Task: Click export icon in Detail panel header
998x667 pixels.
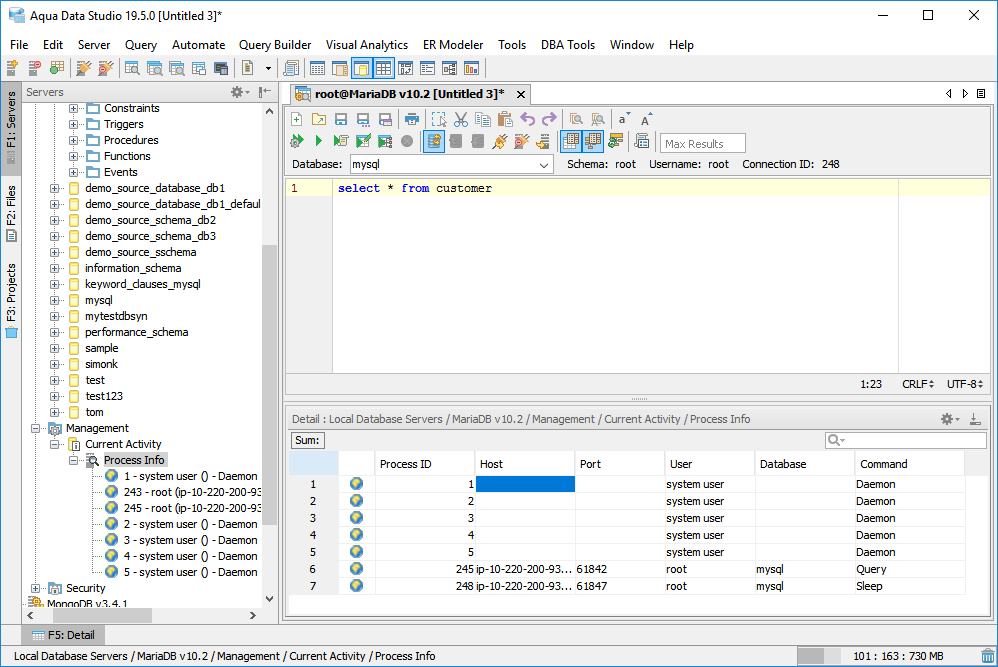Action: [974, 419]
